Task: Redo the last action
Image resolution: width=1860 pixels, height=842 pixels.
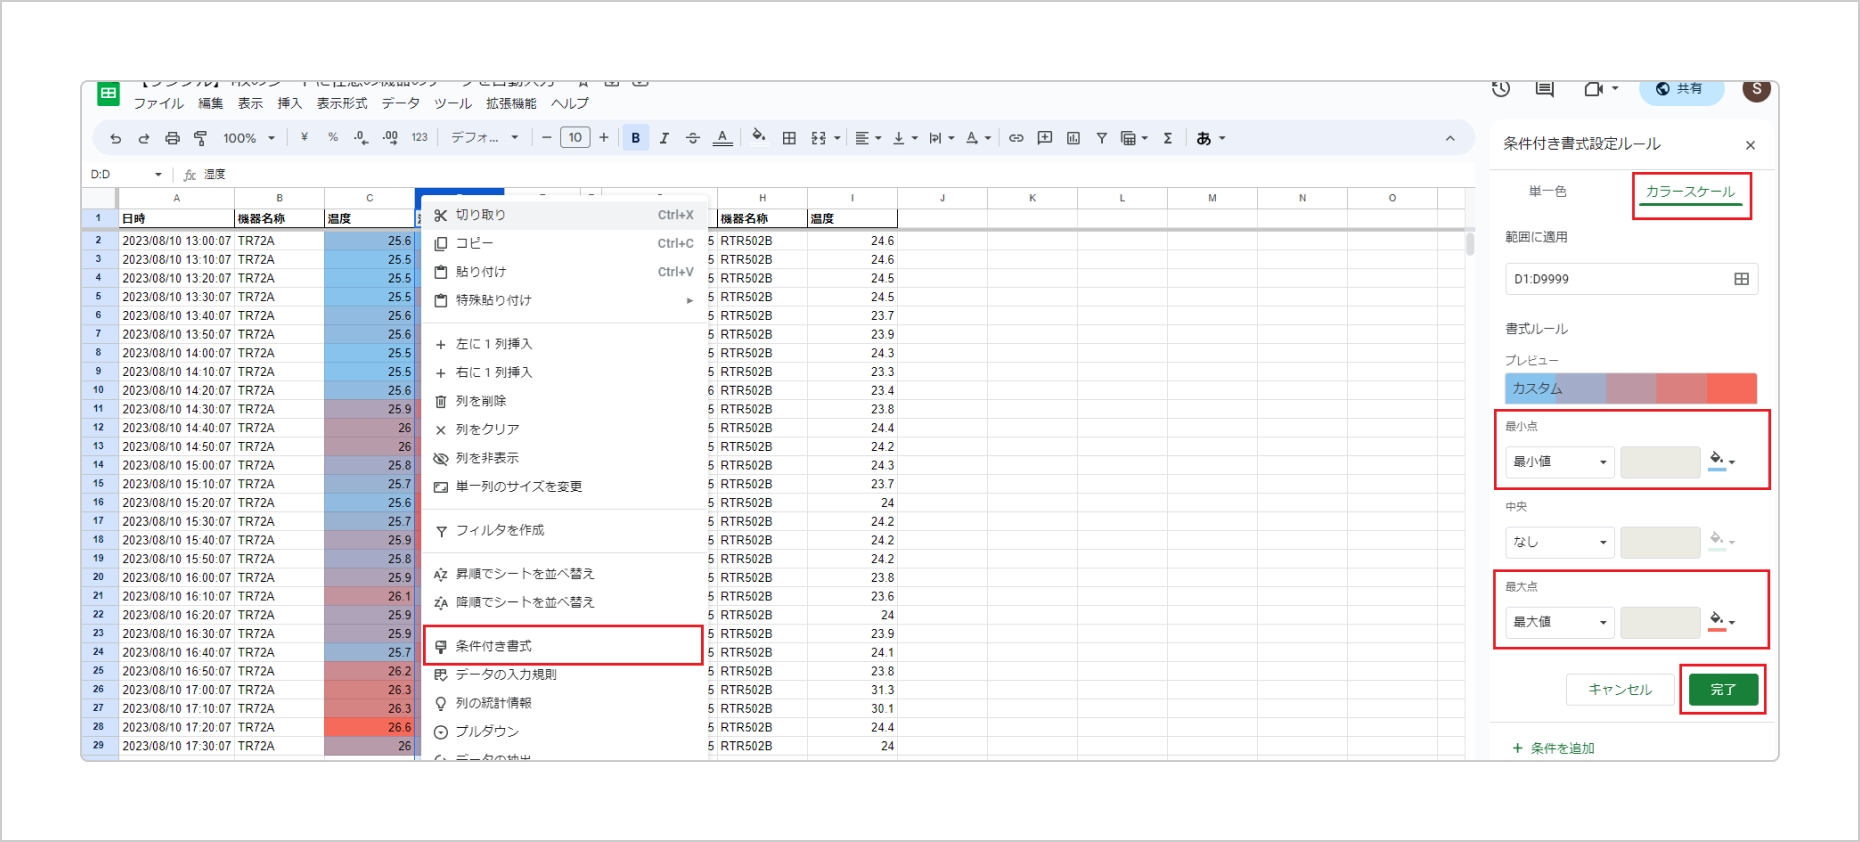Action: (143, 138)
